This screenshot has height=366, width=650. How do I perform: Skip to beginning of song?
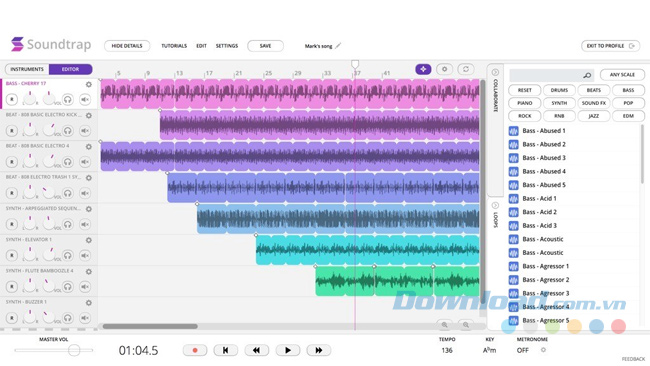pyautogui.click(x=226, y=350)
